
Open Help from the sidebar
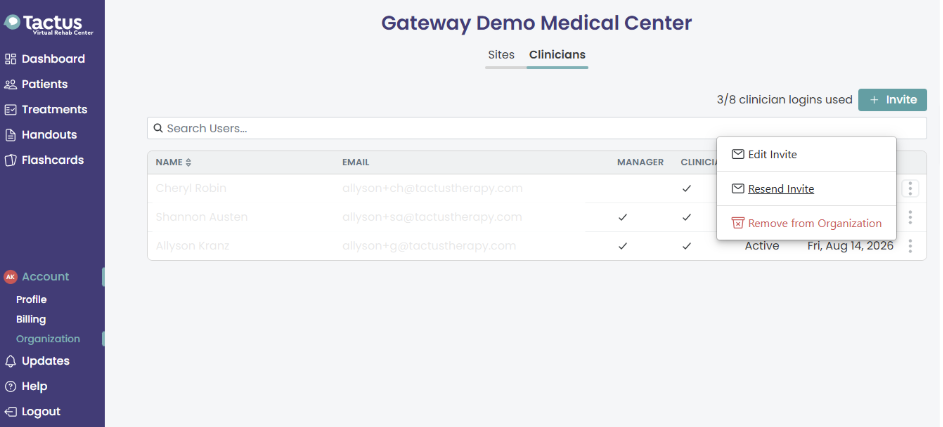[26, 386]
